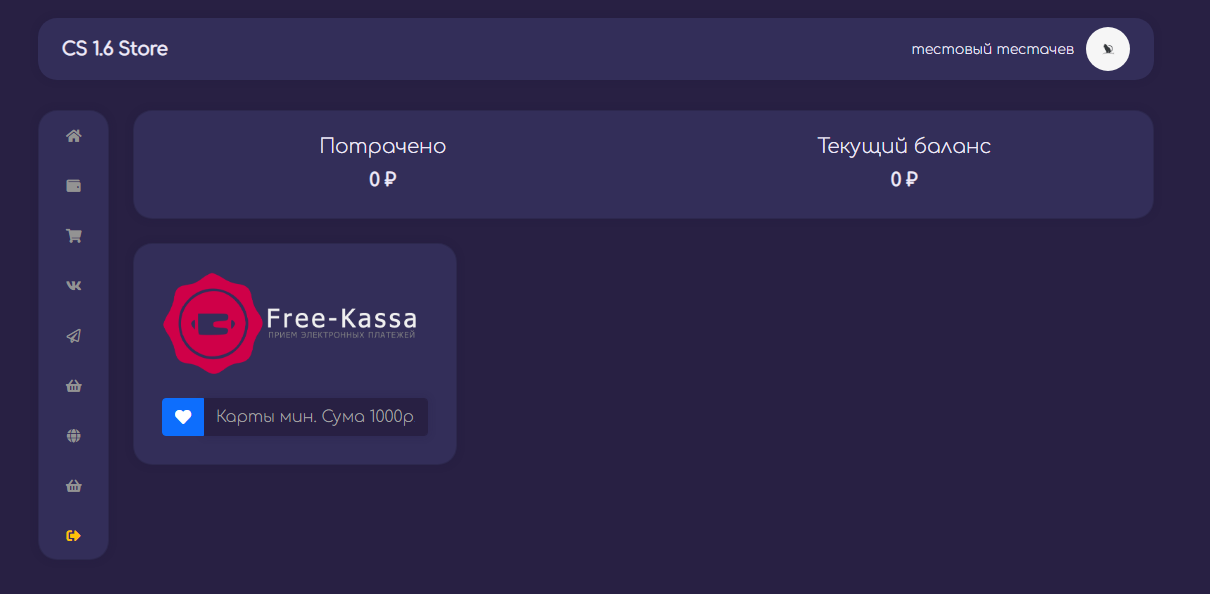Log out using the yellow exit icon

pos(73,536)
